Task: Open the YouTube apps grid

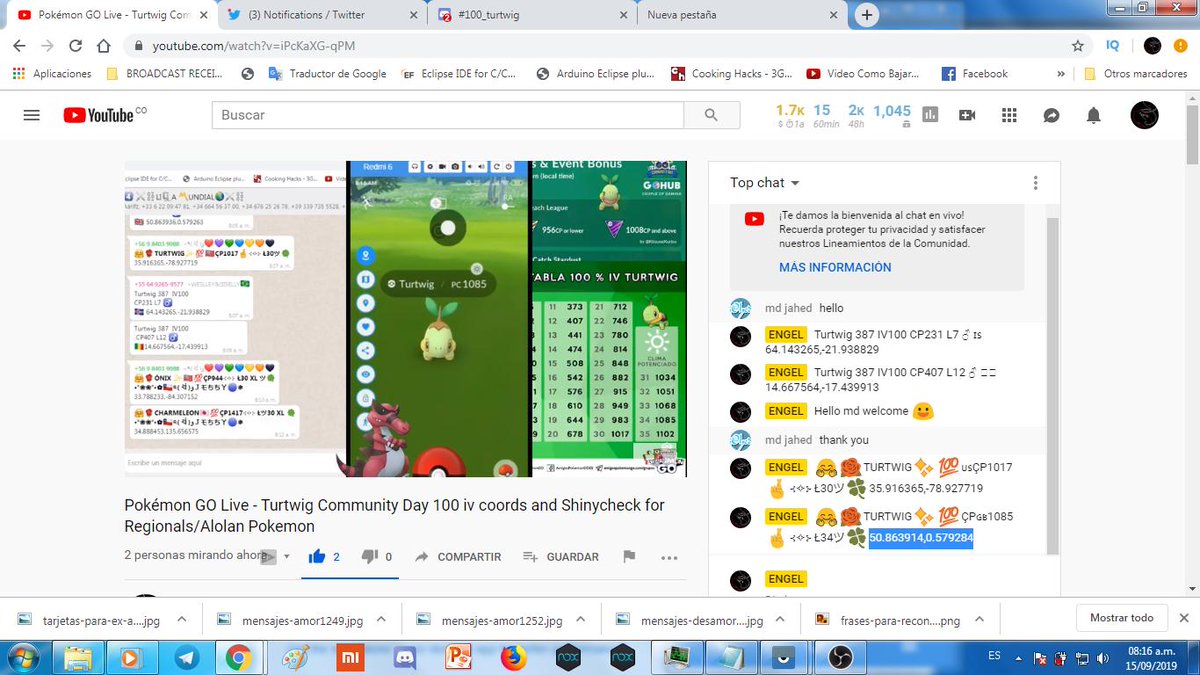Action: pyautogui.click(x=1008, y=115)
